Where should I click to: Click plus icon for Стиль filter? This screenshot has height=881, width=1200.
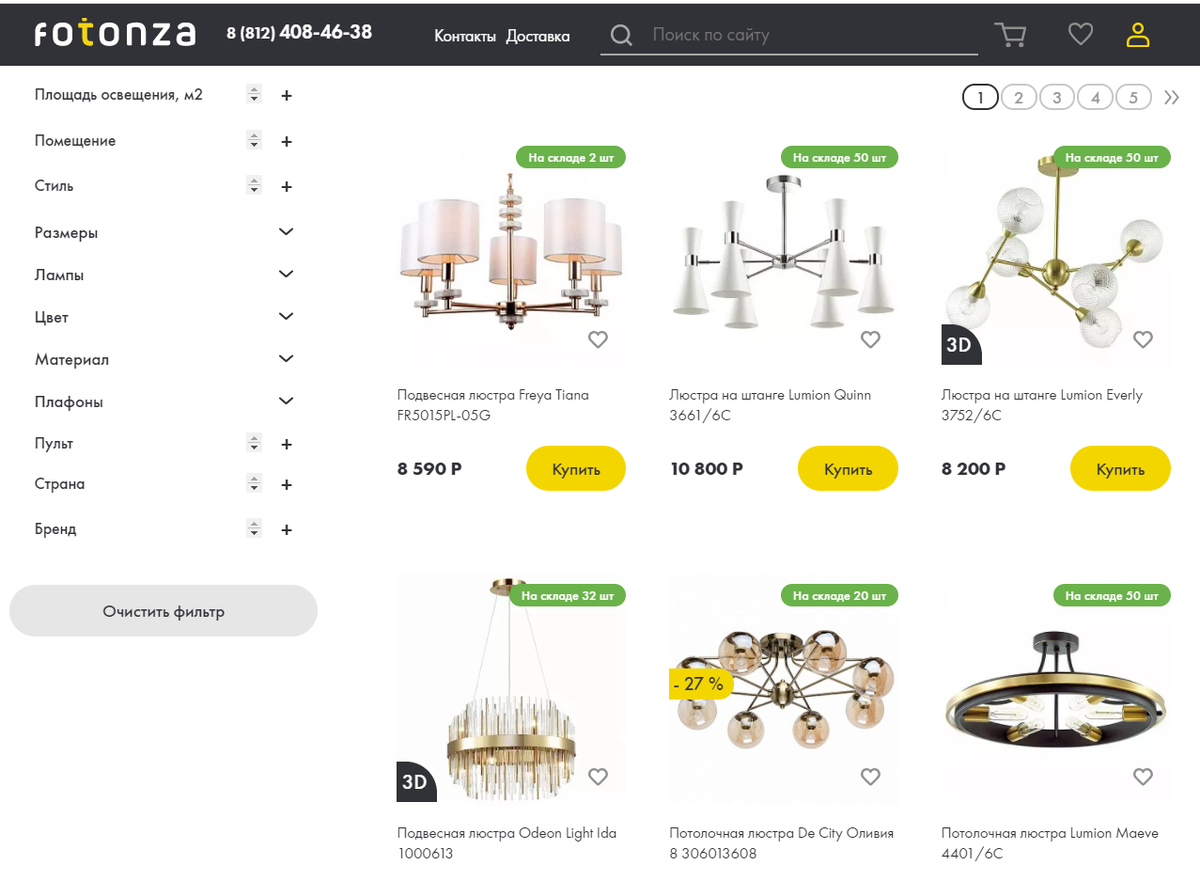click(286, 187)
